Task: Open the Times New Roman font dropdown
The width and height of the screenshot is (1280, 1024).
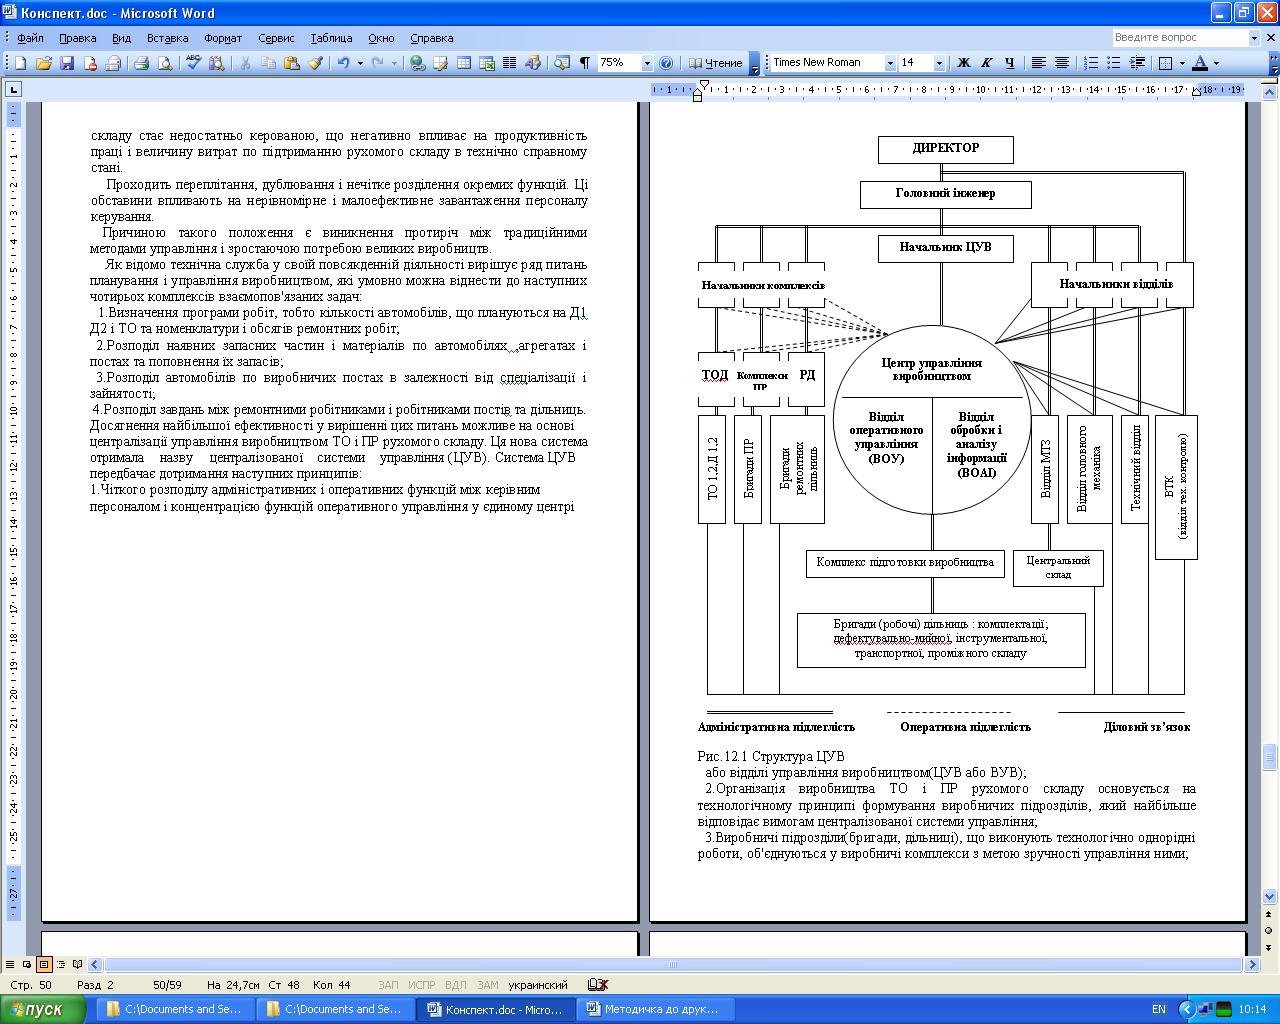Action: (890, 63)
